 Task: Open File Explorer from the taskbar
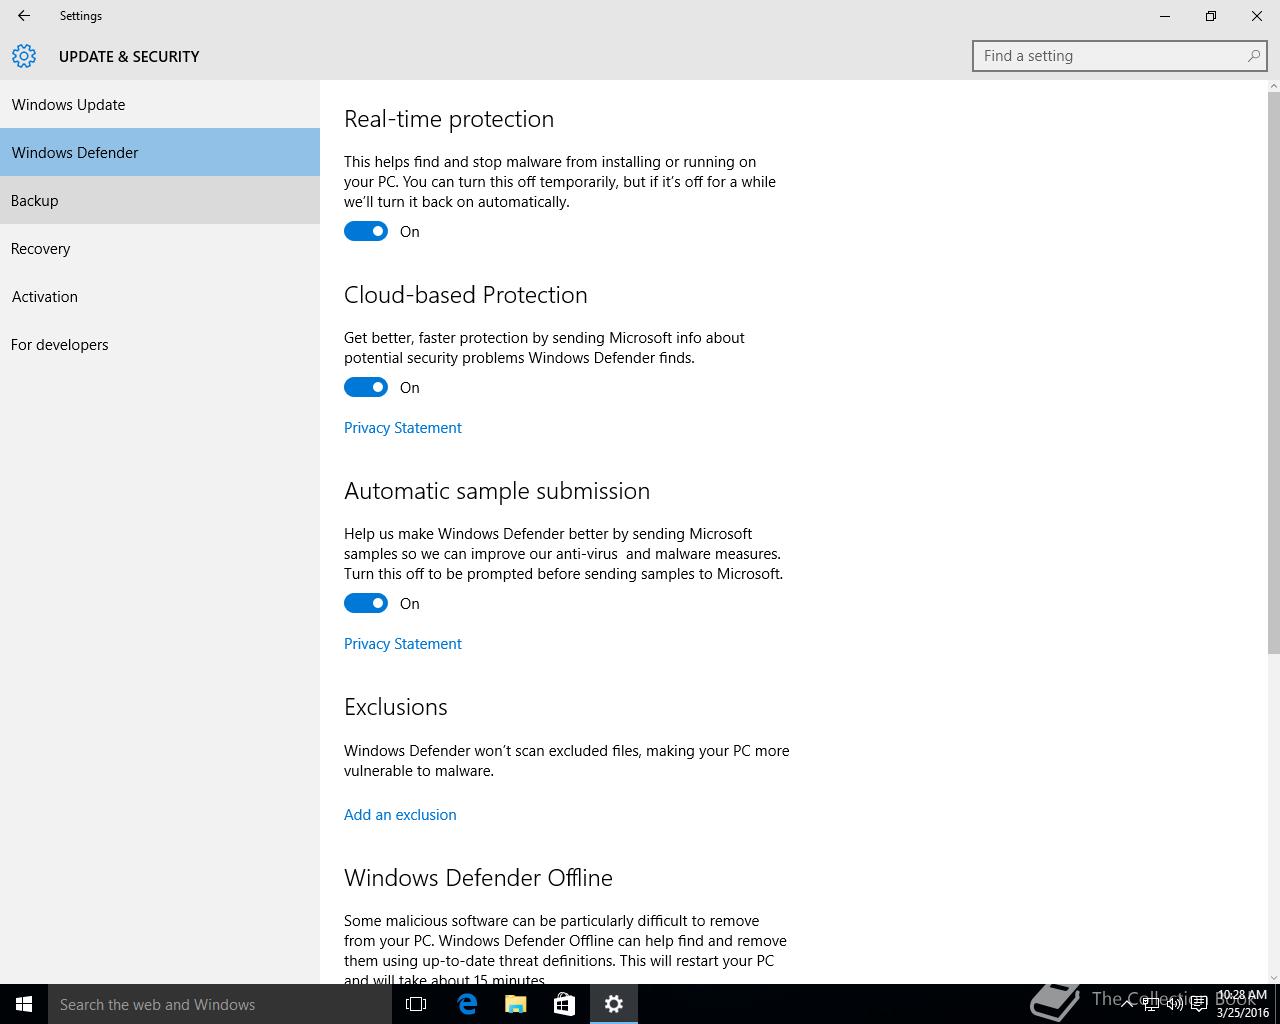pyautogui.click(x=515, y=1004)
